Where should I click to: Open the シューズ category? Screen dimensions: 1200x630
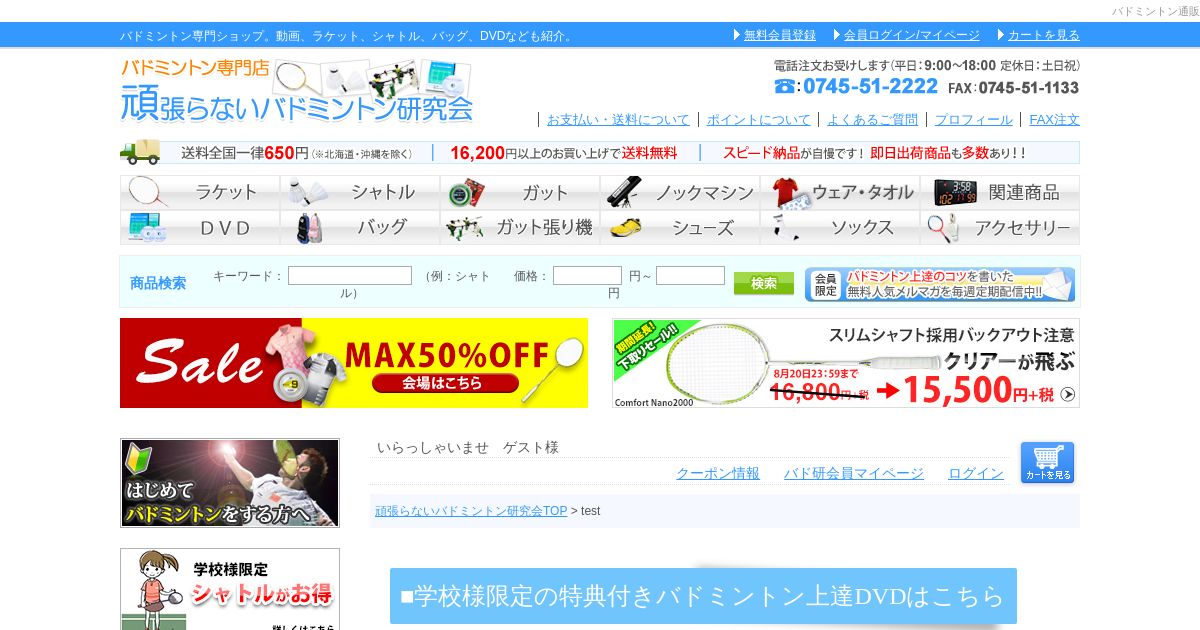pos(680,227)
